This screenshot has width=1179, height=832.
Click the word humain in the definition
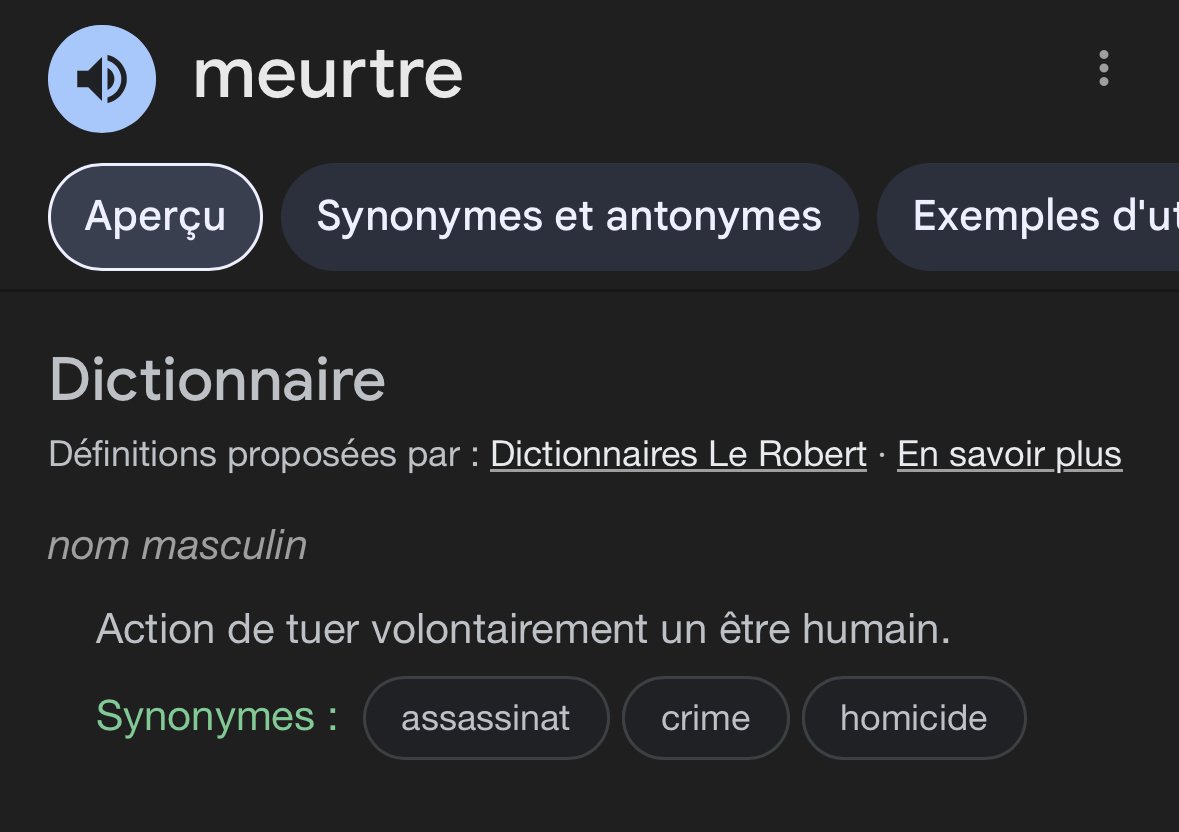pos(876,628)
